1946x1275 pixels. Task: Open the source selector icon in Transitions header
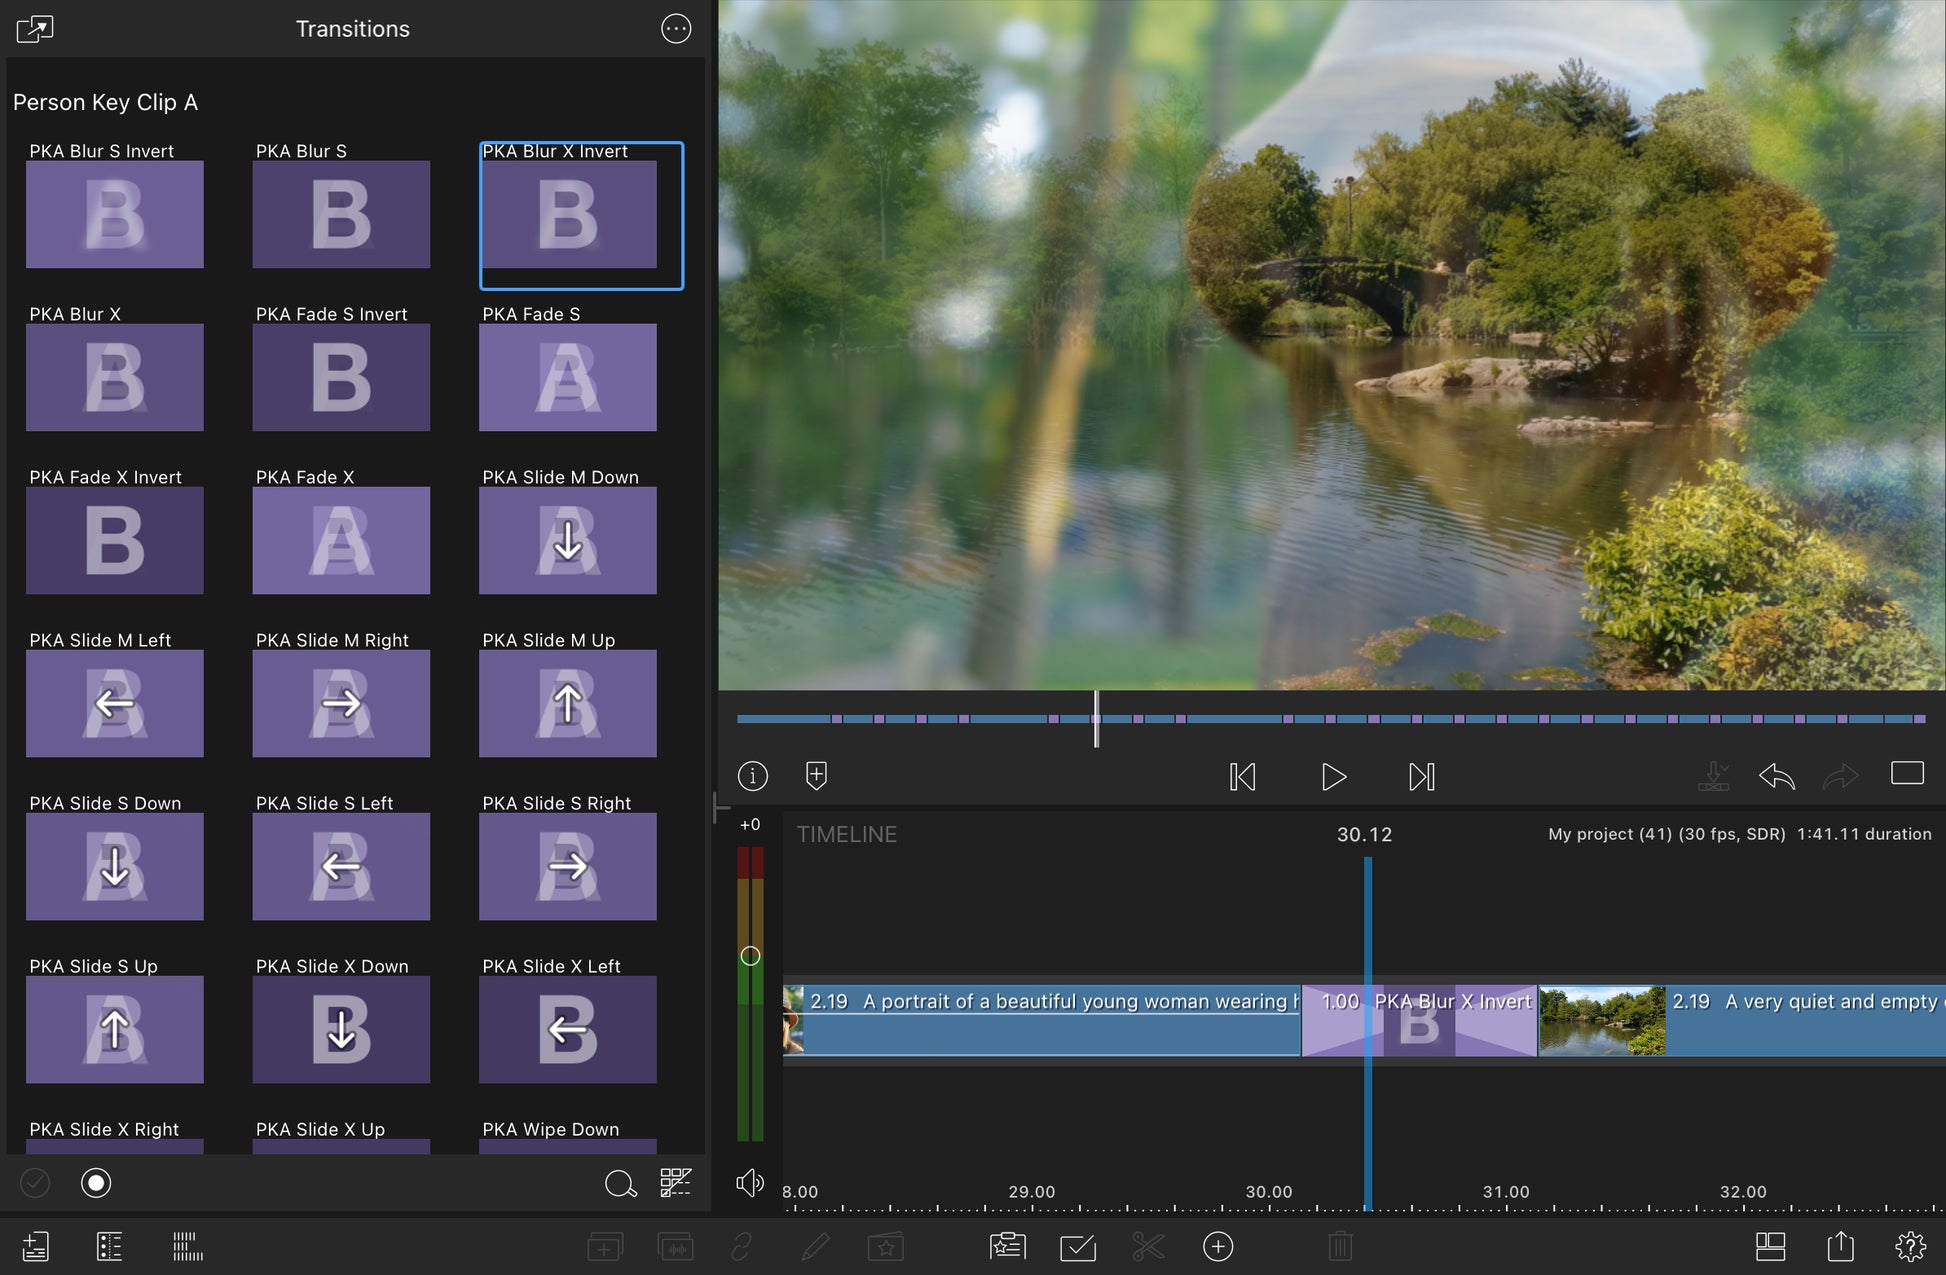coord(35,29)
